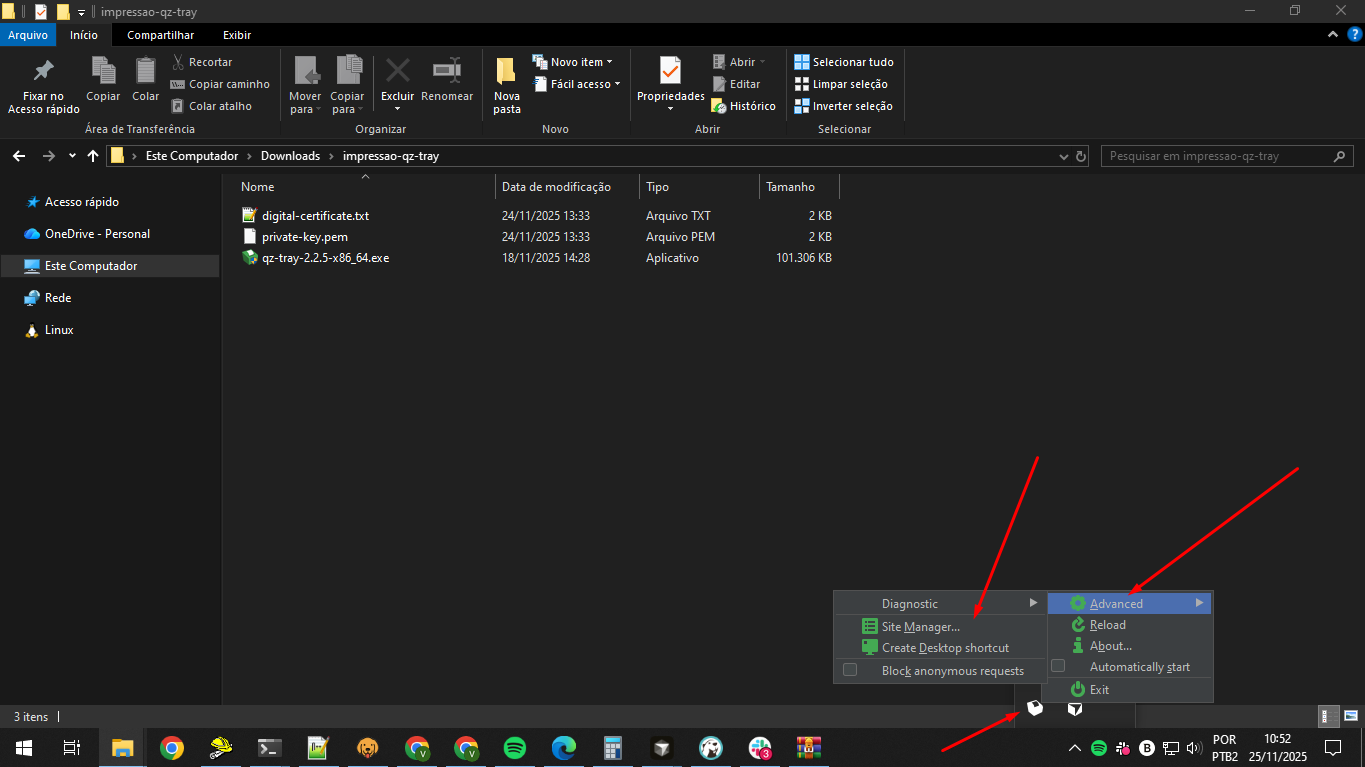Switch to large icons view toggle
Screen dimensions: 1365x767
pyautogui.click(x=1350, y=716)
